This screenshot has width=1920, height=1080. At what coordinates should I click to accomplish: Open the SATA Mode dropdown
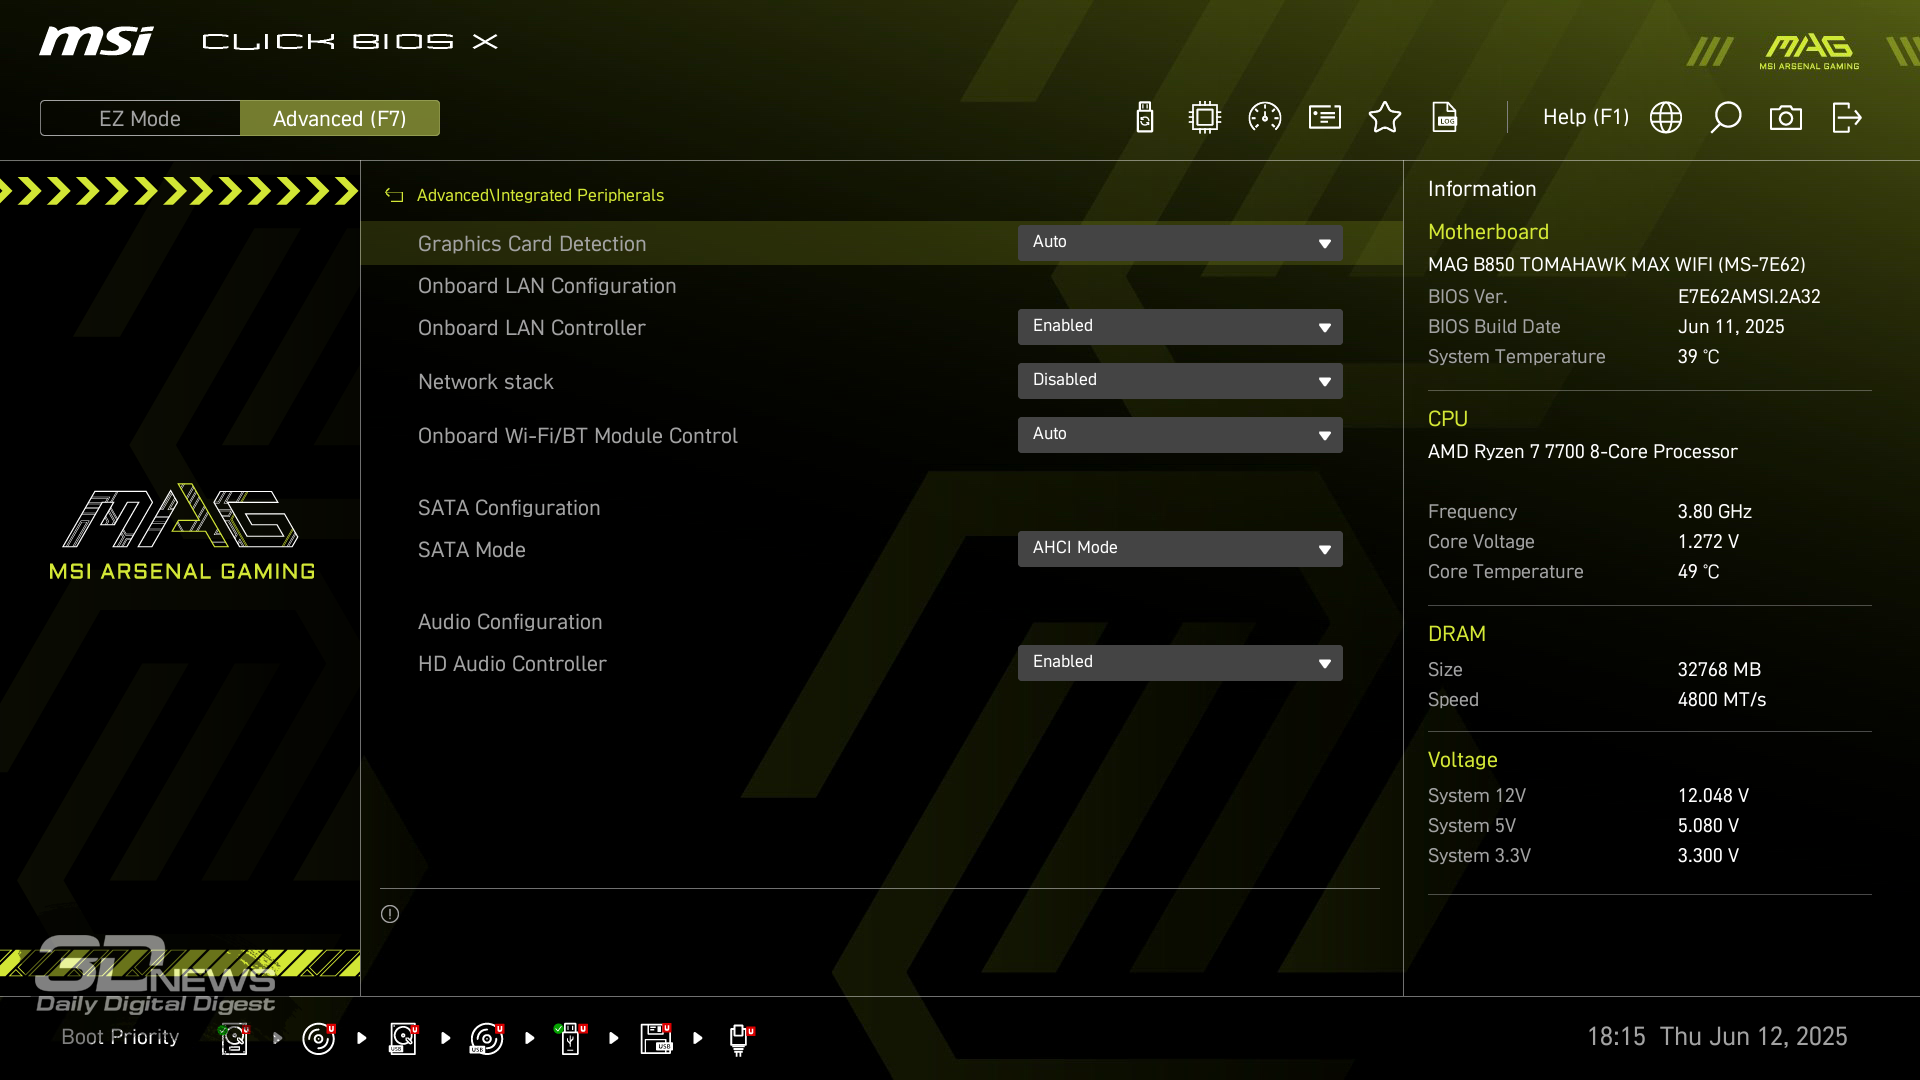[x=1180, y=549]
